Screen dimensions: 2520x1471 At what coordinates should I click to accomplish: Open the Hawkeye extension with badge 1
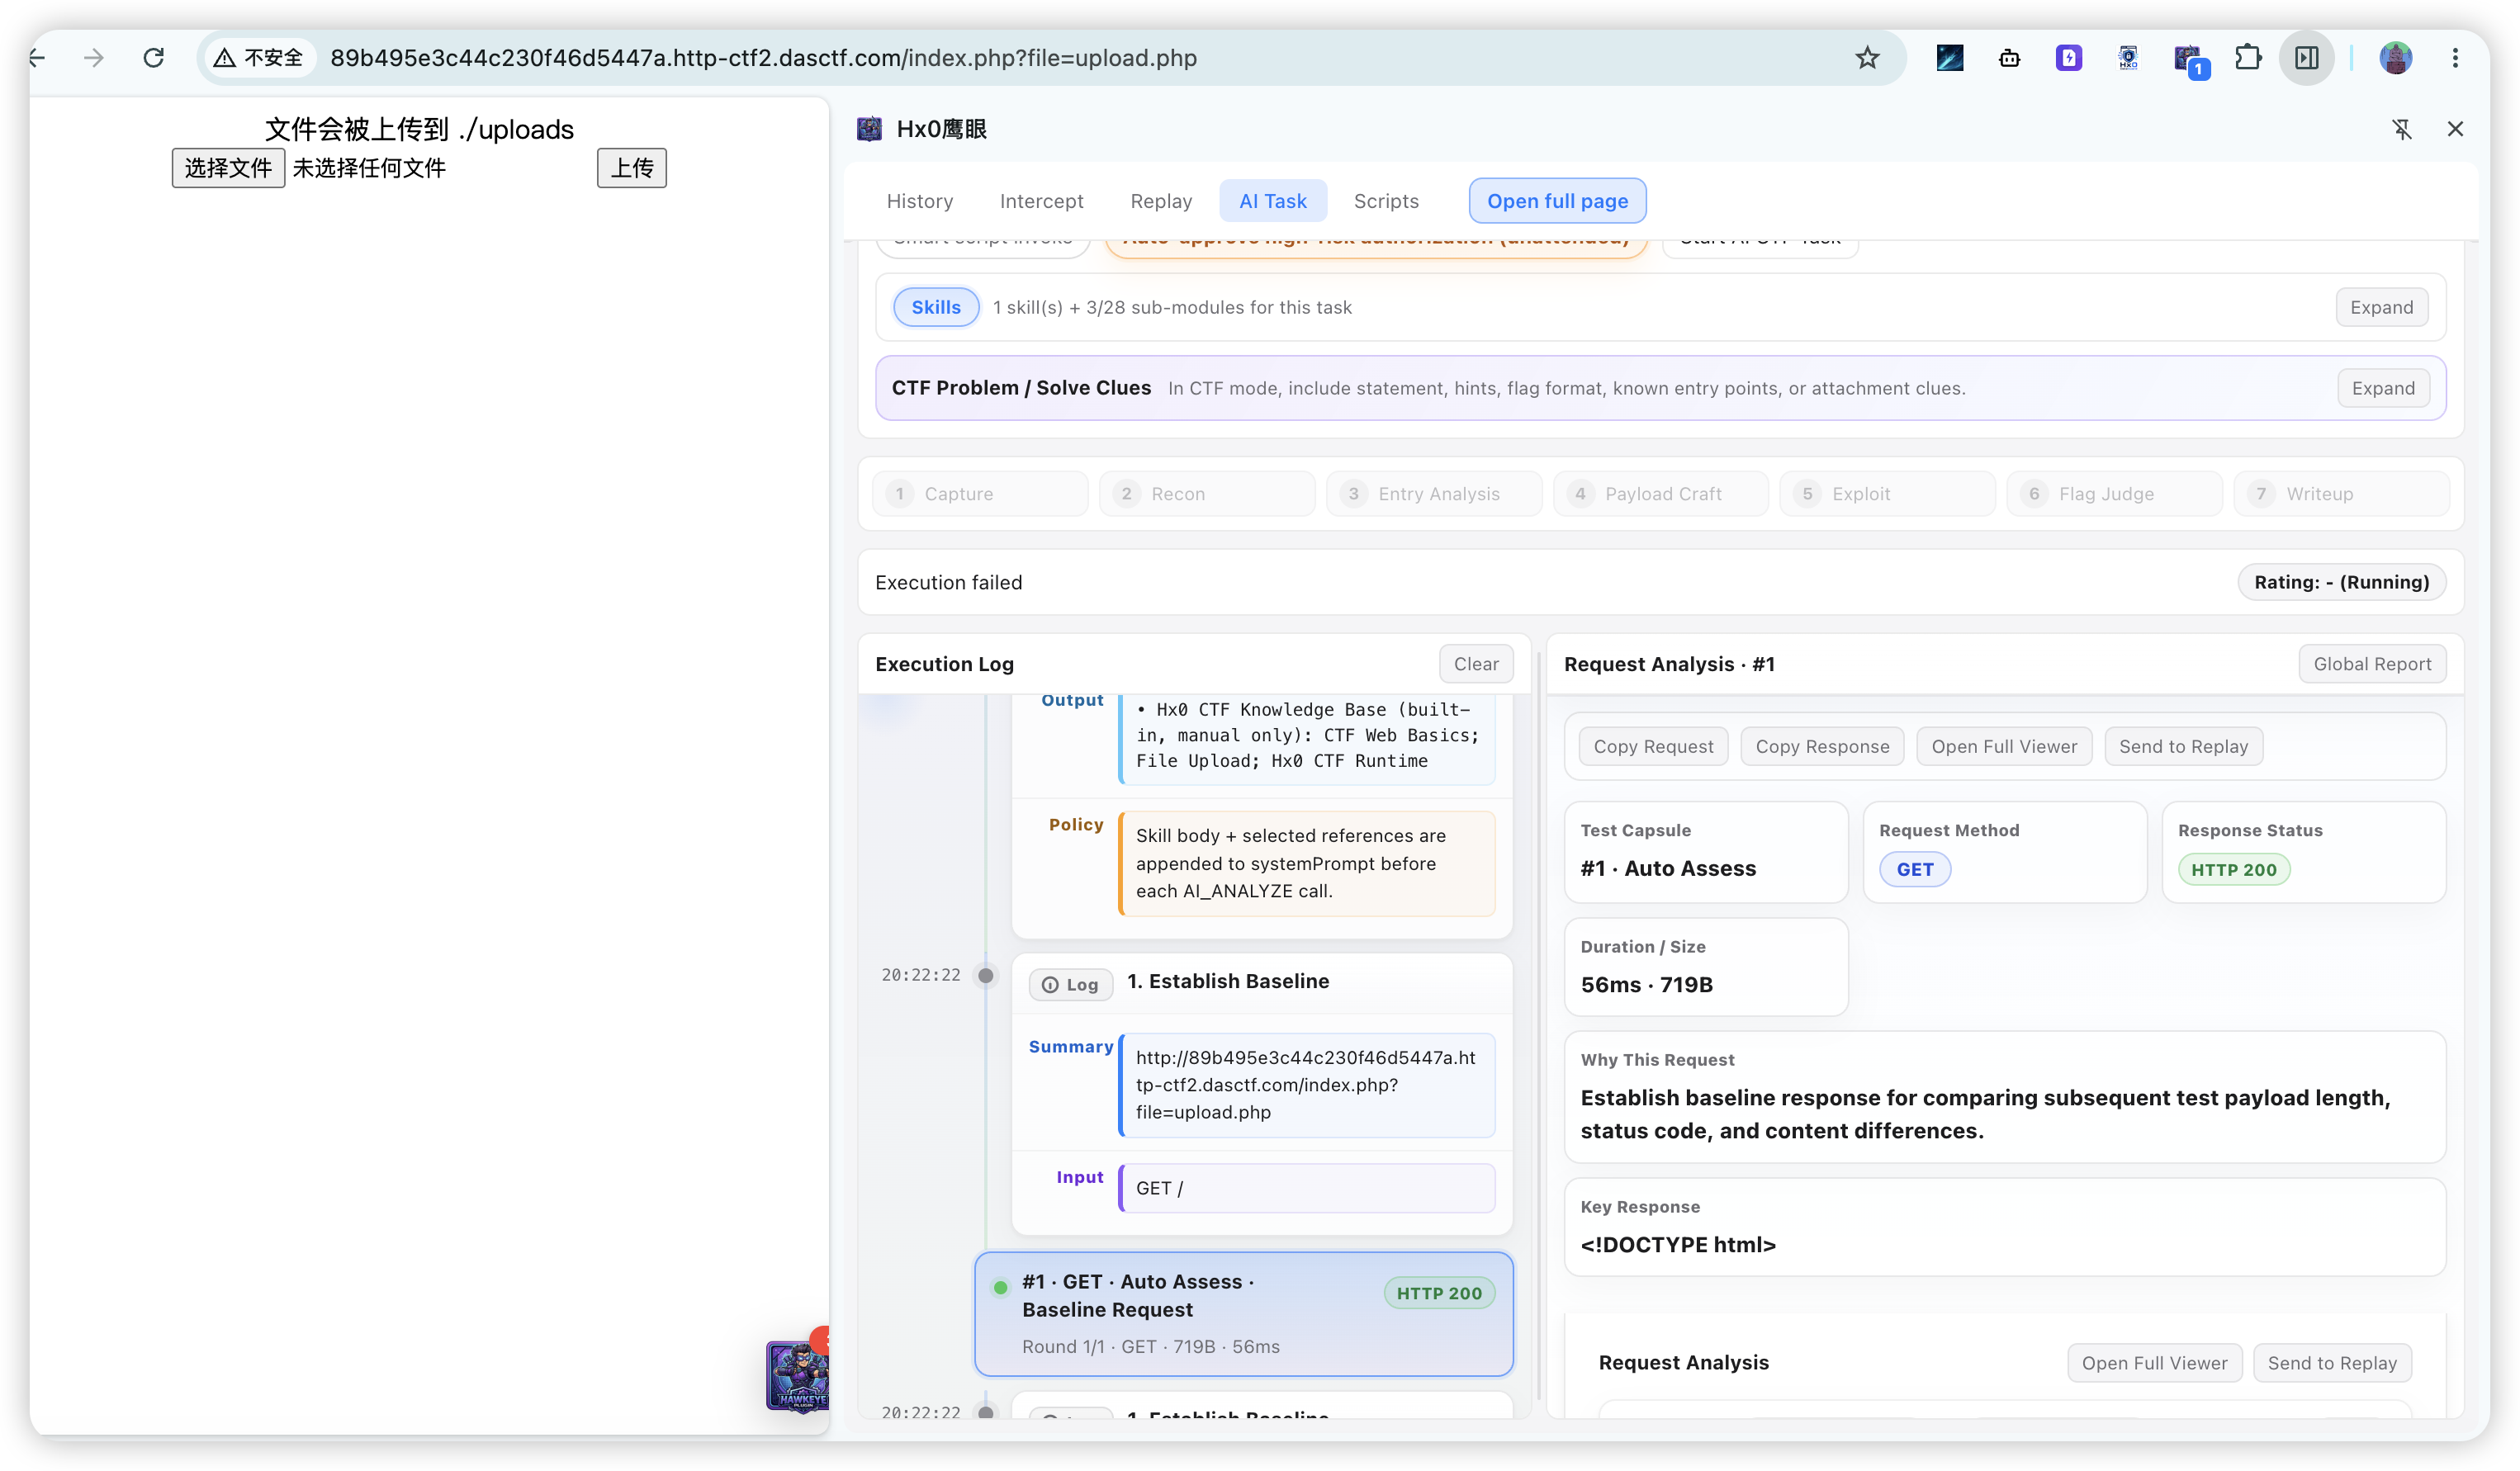click(2190, 60)
